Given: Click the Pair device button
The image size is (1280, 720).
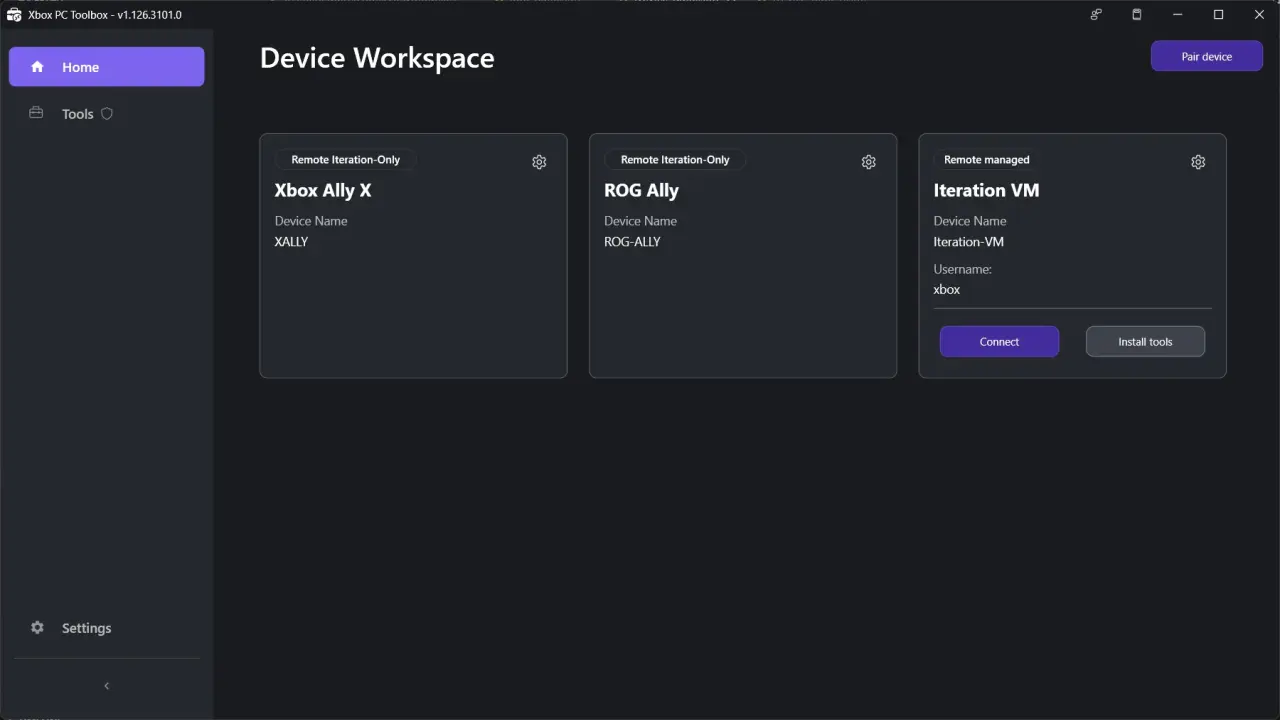Looking at the screenshot, I should coord(1206,56).
